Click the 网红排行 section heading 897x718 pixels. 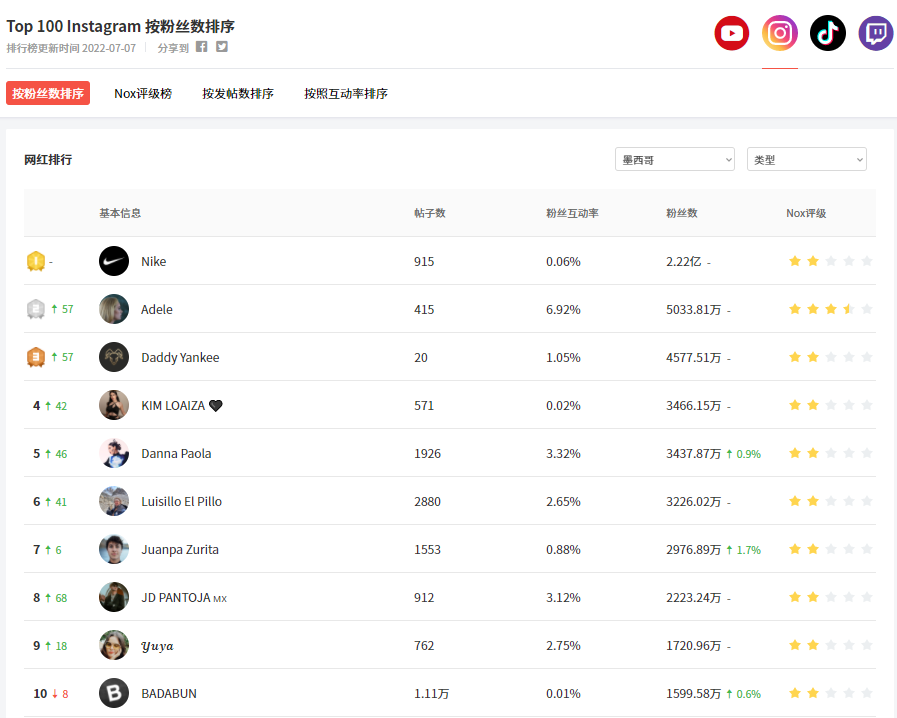[x=48, y=160]
